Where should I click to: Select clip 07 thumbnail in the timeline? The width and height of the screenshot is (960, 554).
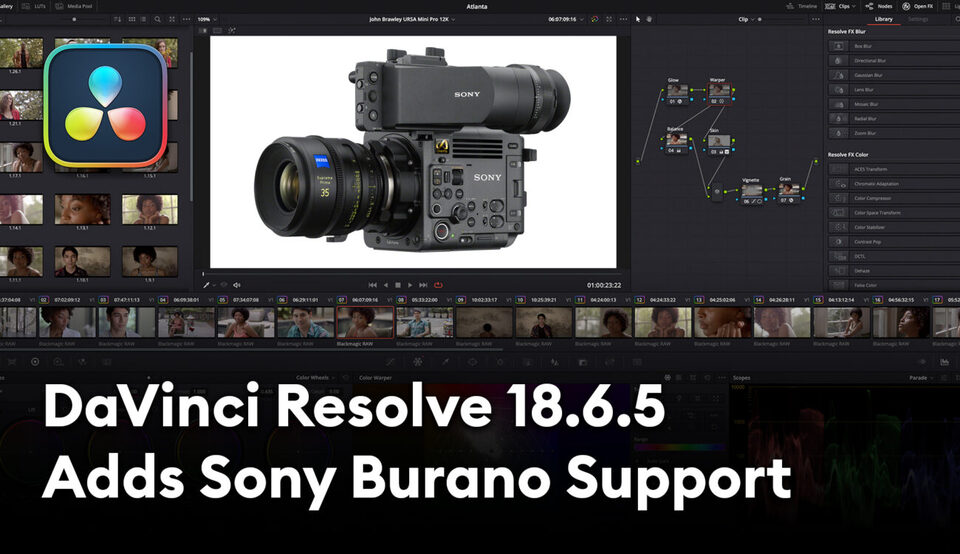coord(365,322)
